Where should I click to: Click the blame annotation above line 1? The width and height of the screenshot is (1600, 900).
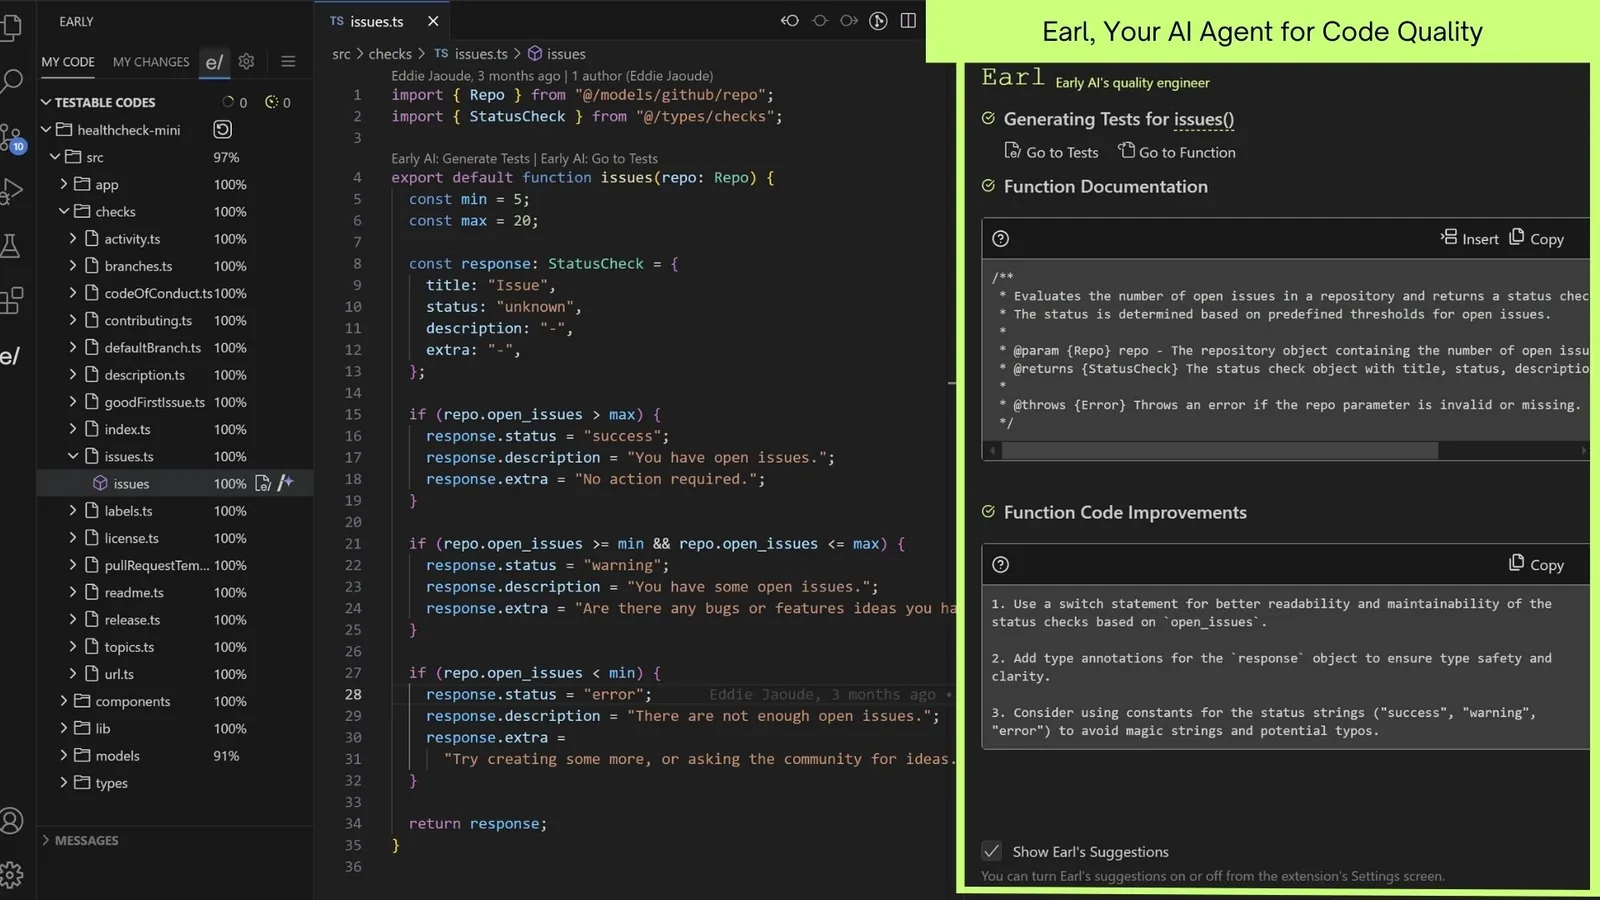pos(552,76)
